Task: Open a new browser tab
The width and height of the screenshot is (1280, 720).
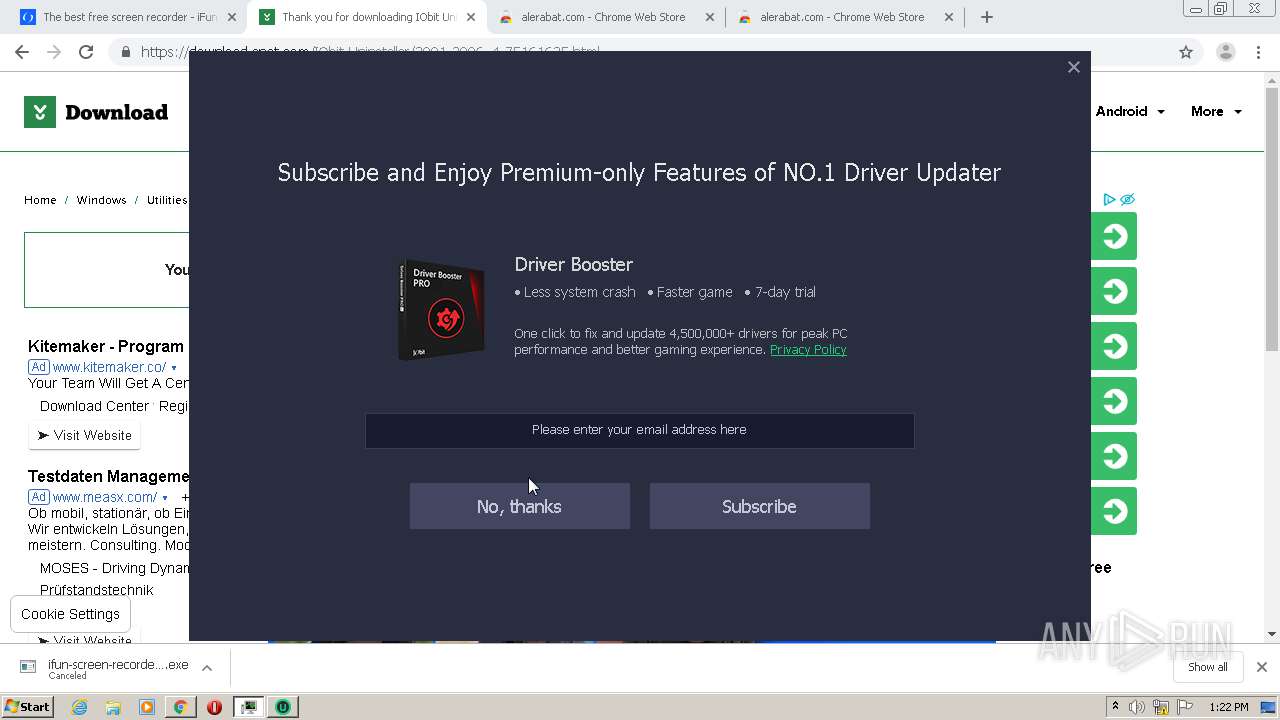Action: click(987, 17)
